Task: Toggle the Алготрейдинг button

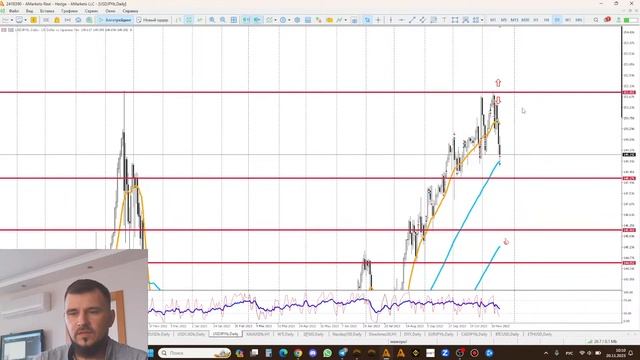Action: tap(115, 20)
